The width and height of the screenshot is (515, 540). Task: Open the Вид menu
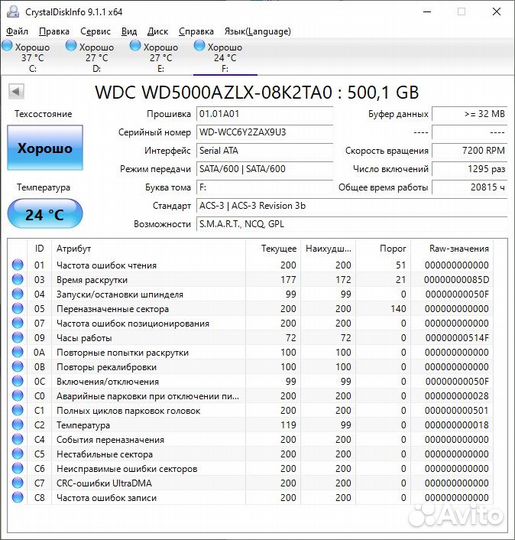click(x=129, y=31)
